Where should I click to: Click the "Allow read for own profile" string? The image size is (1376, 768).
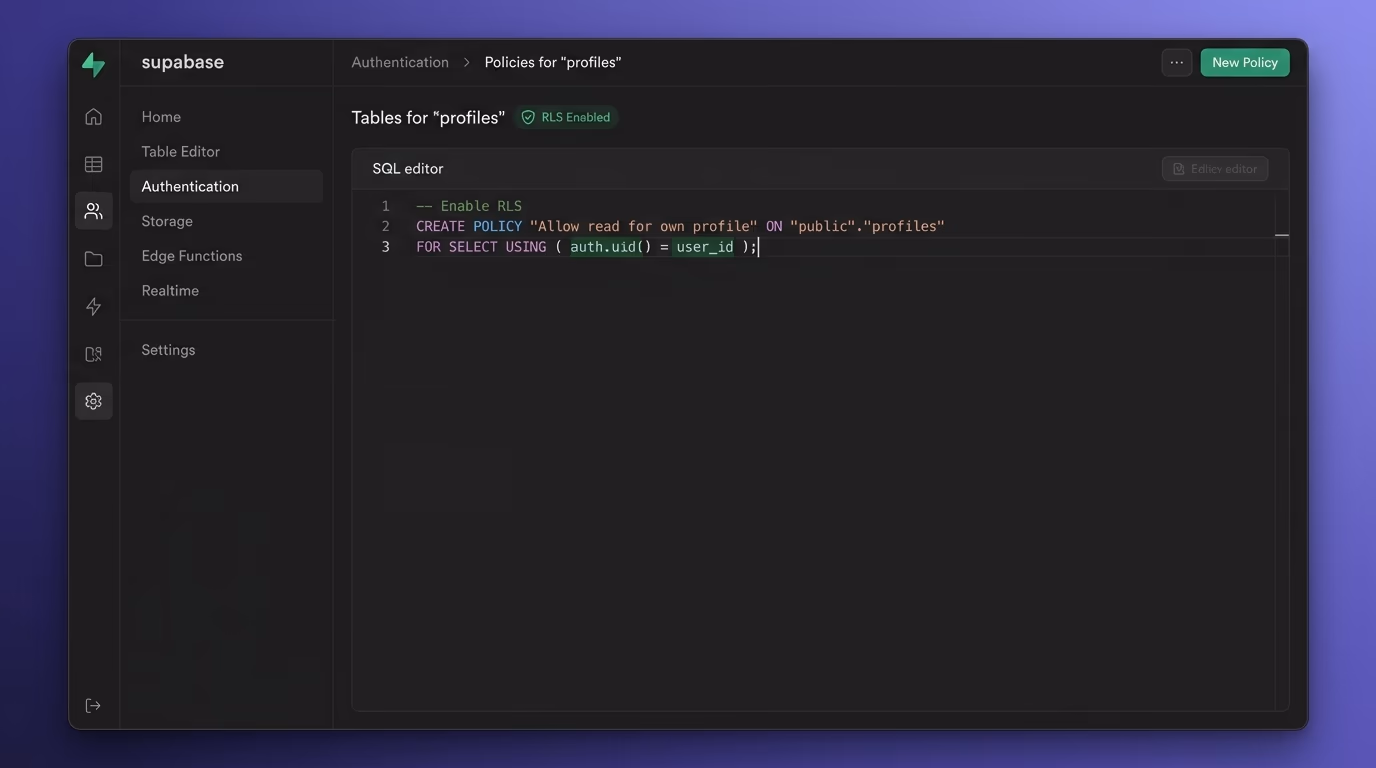644,226
